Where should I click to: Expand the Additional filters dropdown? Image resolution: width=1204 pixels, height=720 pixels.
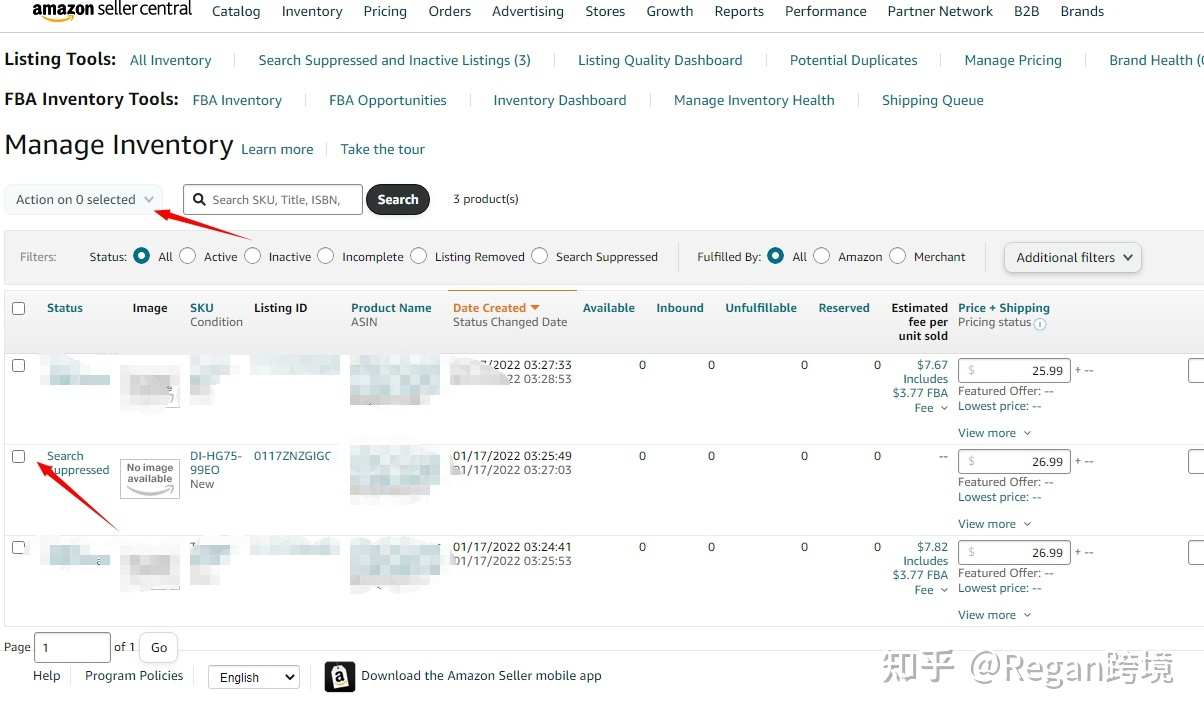point(1072,257)
